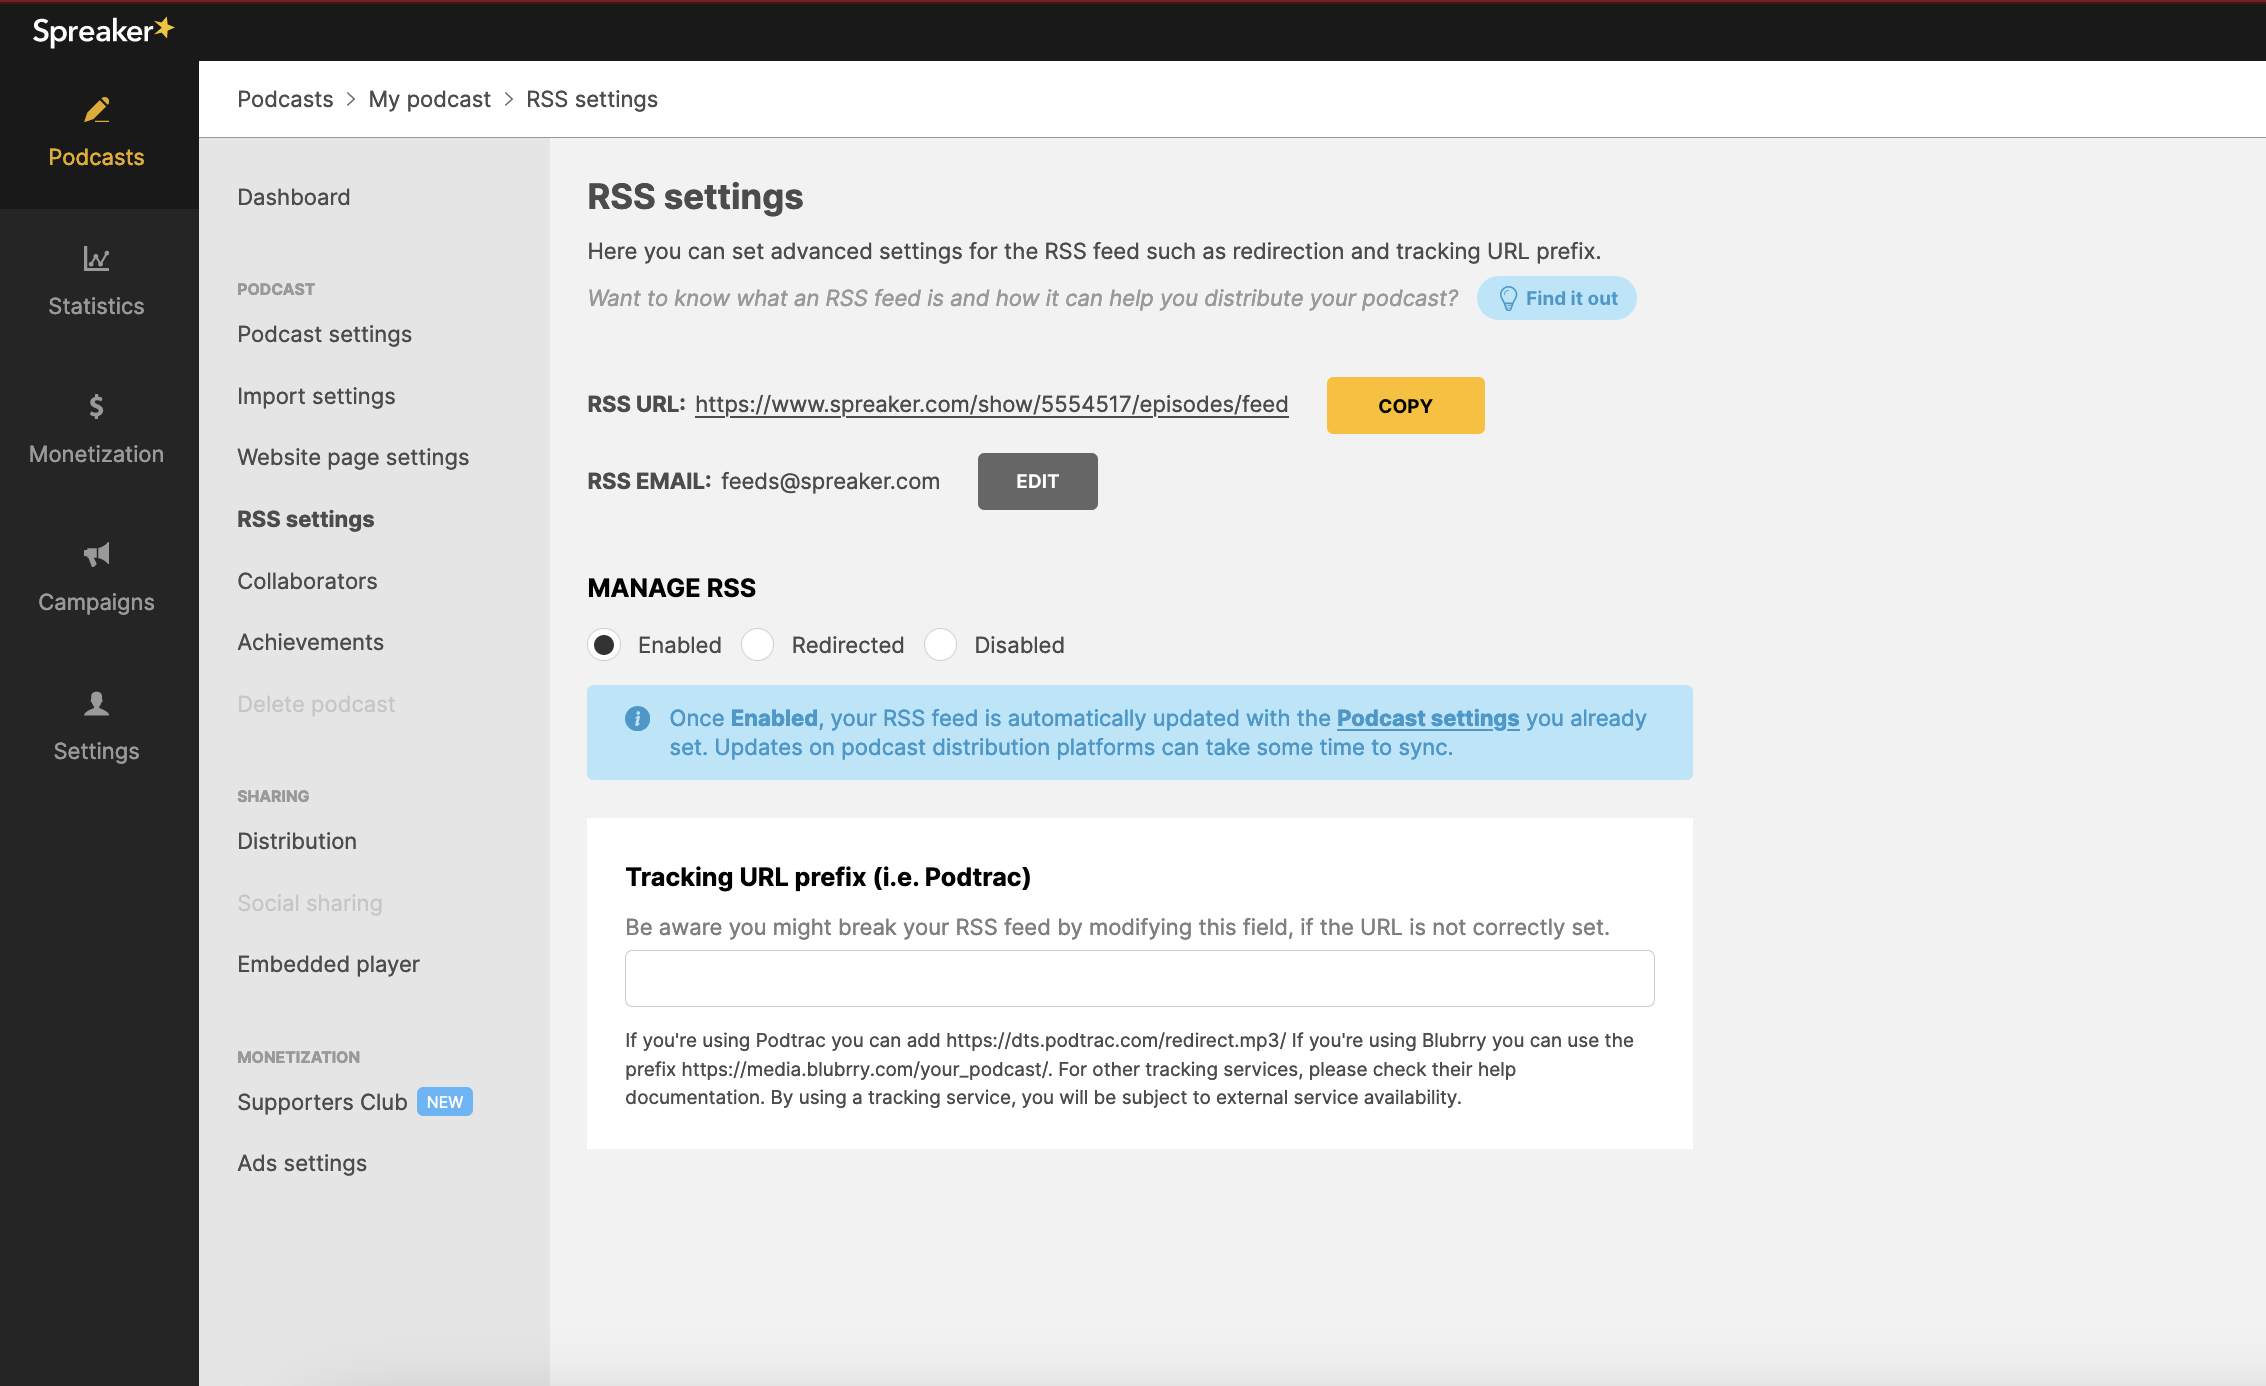Viewport: 2266px width, 1386px height.
Task: Click the tracking URL prefix input field
Action: pyautogui.click(x=1138, y=978)
